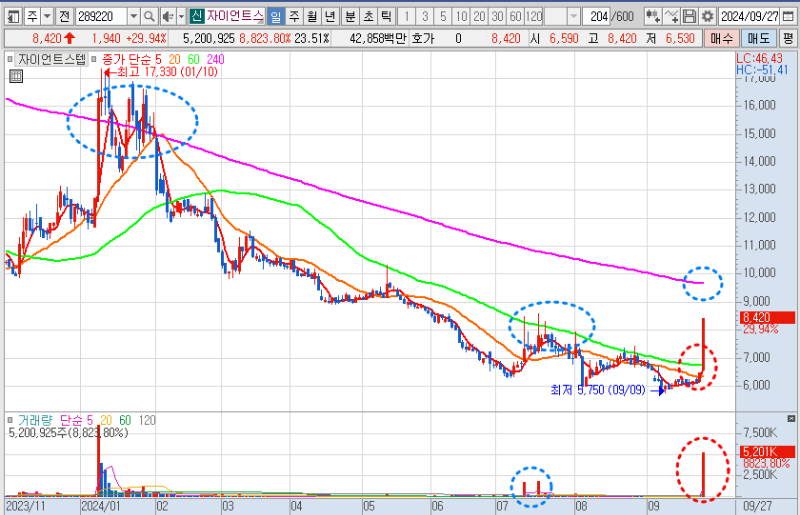
Task: Select the 년 yearly chart period
Action: click(x=330, y=17)
